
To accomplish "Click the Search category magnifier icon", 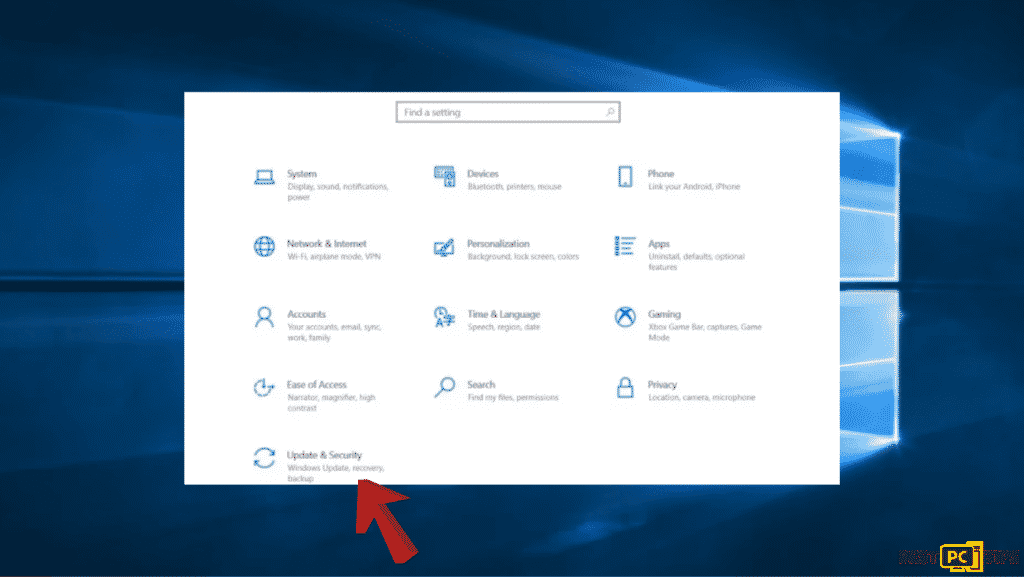I will 445,387.
